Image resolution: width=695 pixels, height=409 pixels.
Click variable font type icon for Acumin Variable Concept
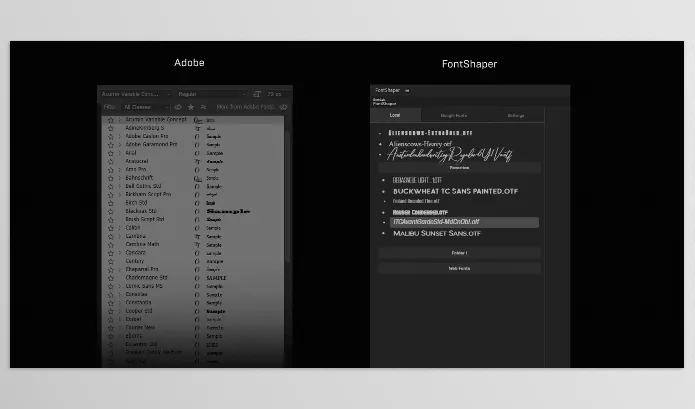(198, 120)
